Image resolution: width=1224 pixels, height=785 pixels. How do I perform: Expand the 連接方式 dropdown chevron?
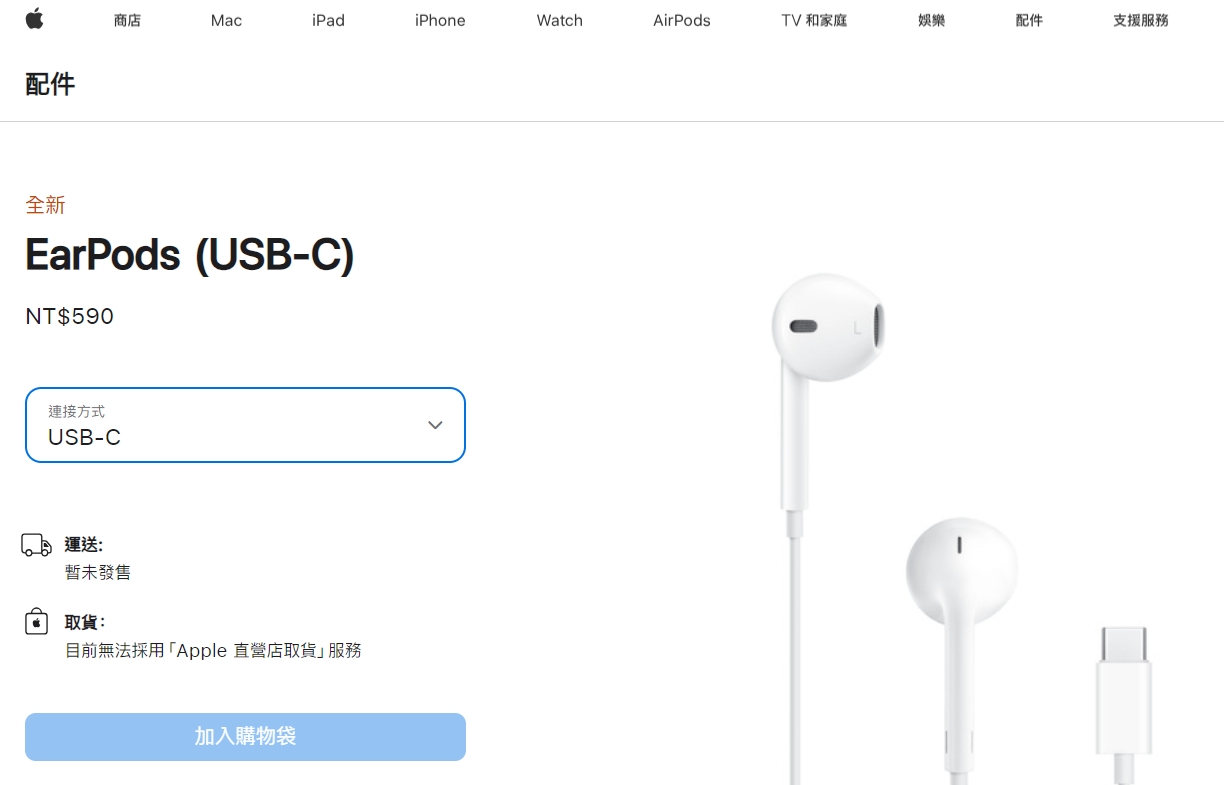tap(435, 425)
